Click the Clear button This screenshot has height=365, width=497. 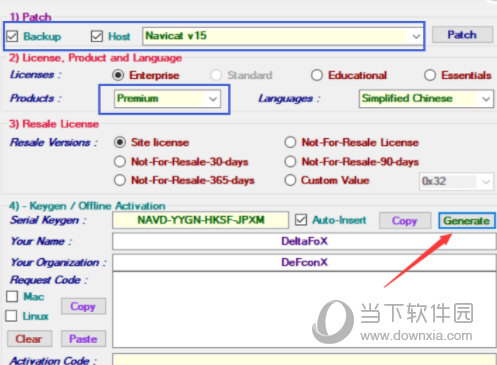click(x=29, y=339)
